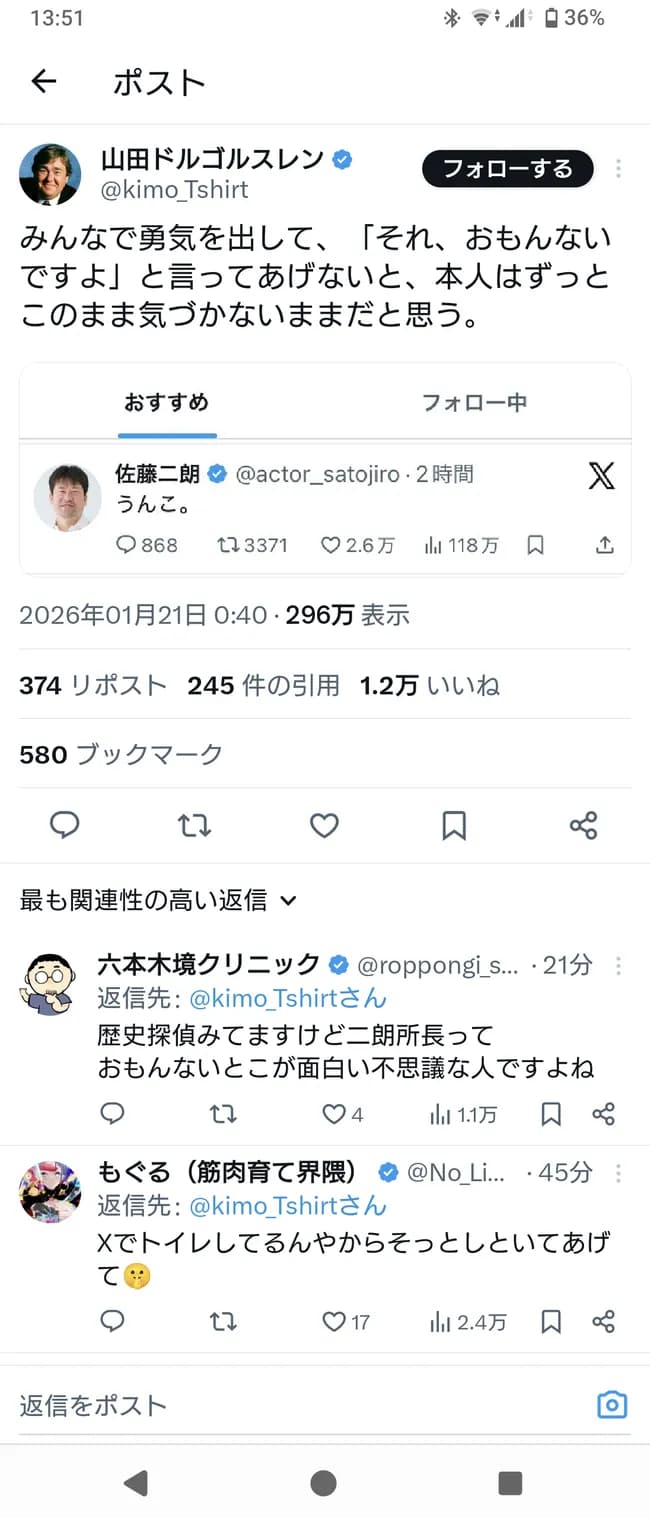650x1518 pixels.
Task: Open the three-dot menu on the main post
Action: tap(618, 169)
